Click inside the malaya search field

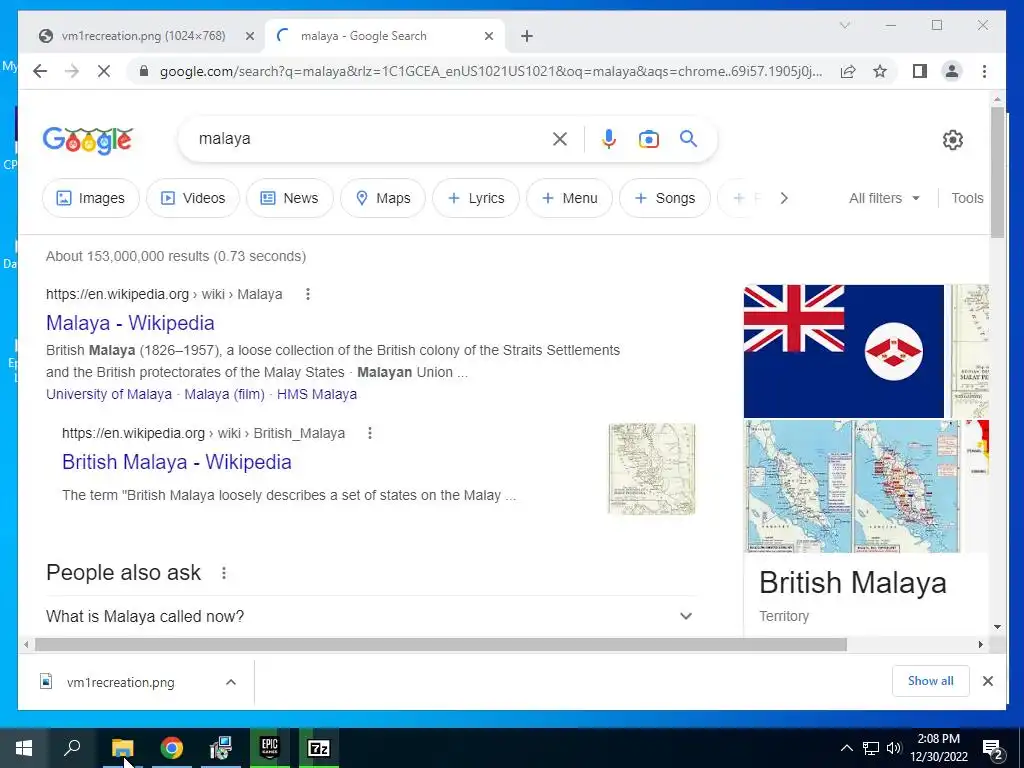pyautogui.click(x=372, y=138)
